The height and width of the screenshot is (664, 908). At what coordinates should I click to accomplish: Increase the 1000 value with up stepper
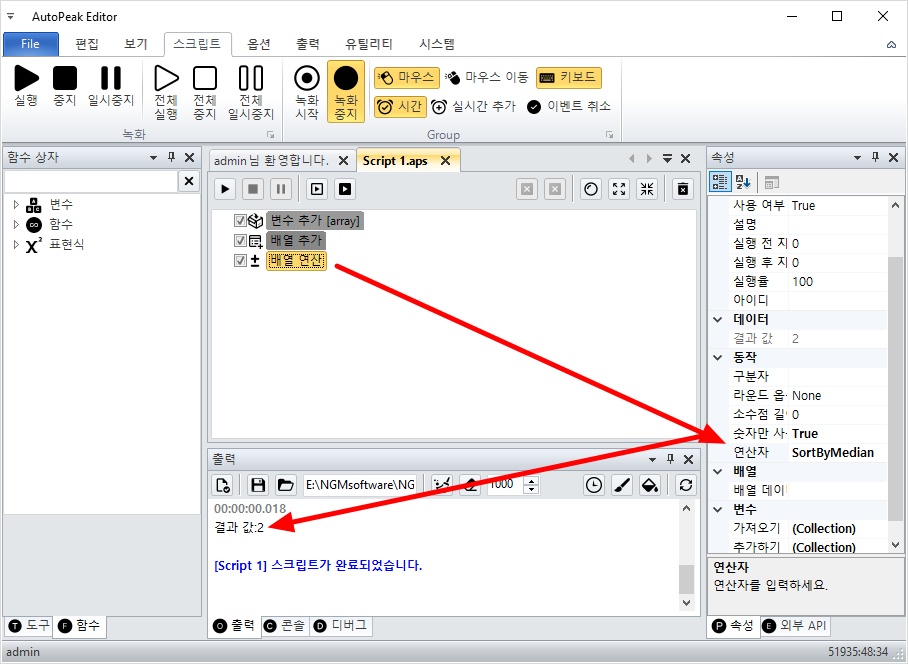click(532, 480)
